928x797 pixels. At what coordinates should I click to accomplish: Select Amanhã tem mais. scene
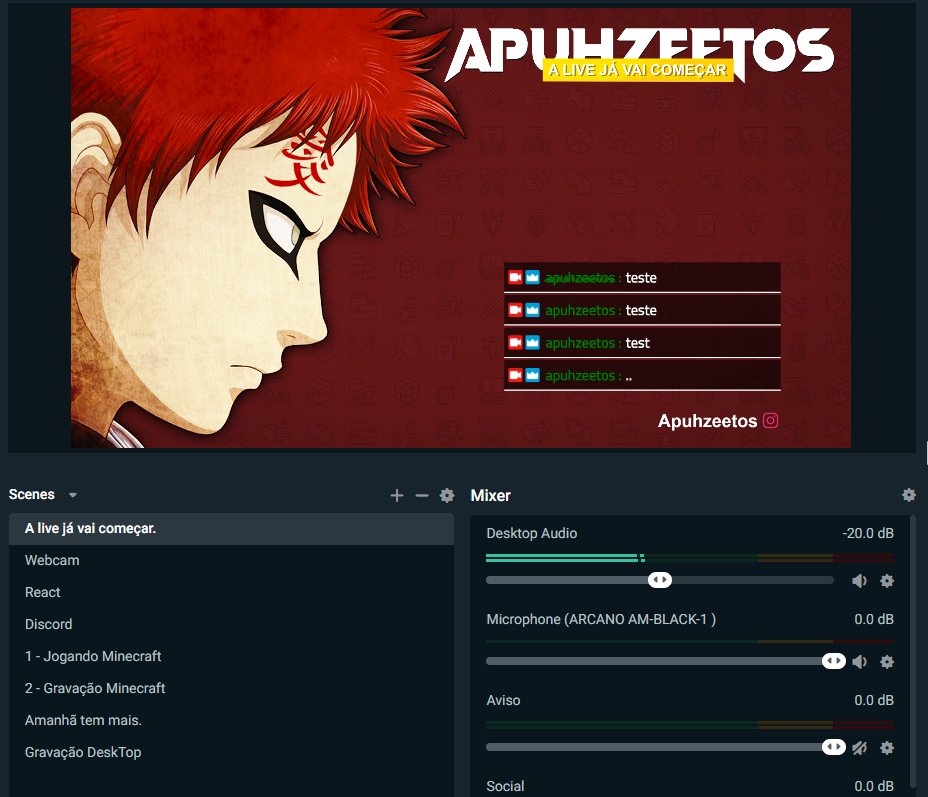point(231,720)
